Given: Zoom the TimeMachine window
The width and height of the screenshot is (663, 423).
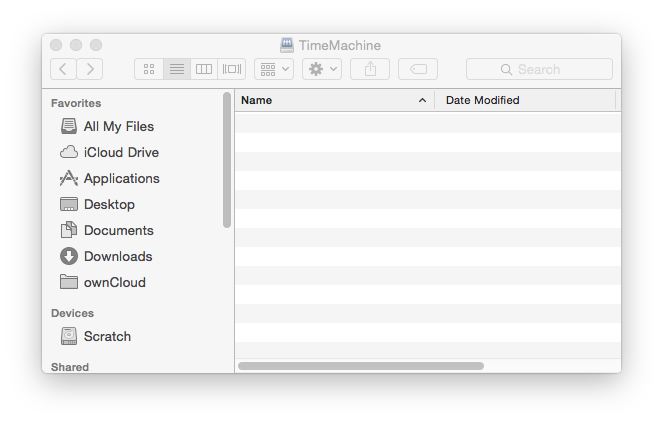Looking at the screenshot, I should tap(96, 45).
